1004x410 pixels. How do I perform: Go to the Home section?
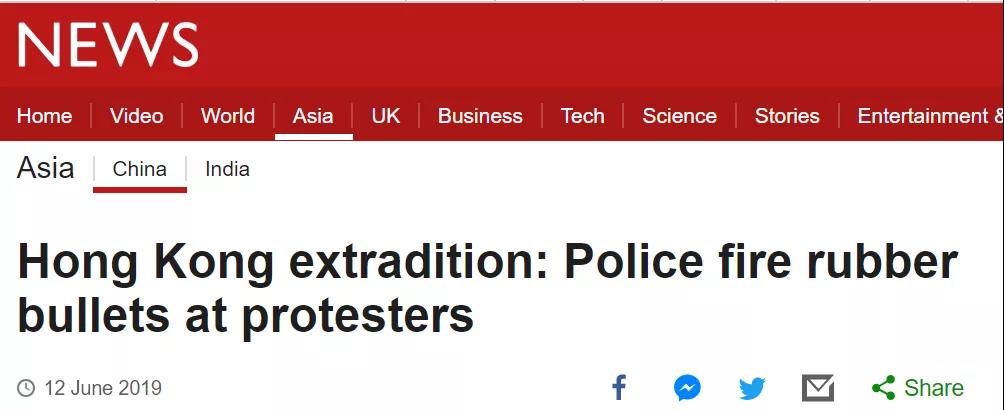44,116
